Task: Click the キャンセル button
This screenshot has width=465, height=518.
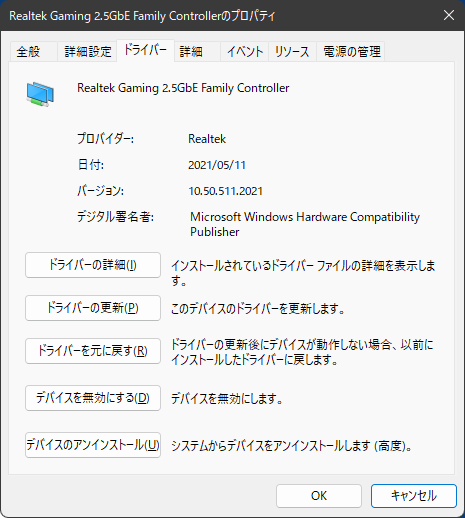Action: point(414,496)
